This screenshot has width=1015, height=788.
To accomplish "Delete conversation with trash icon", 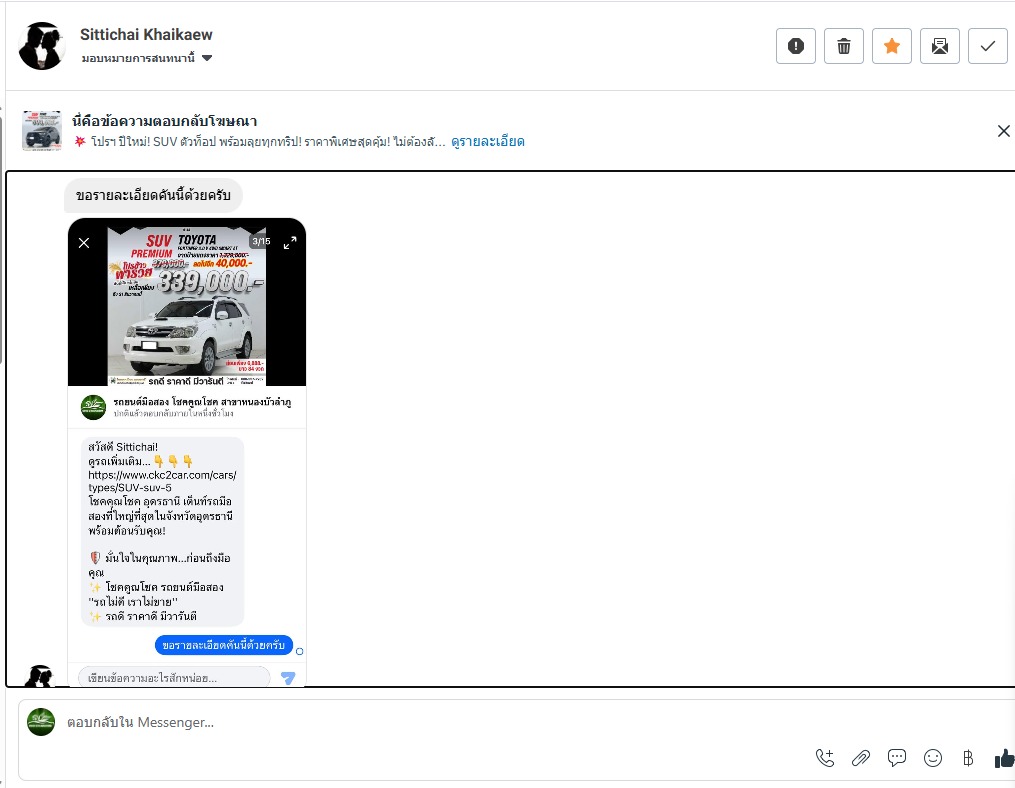I will [843, 46].
